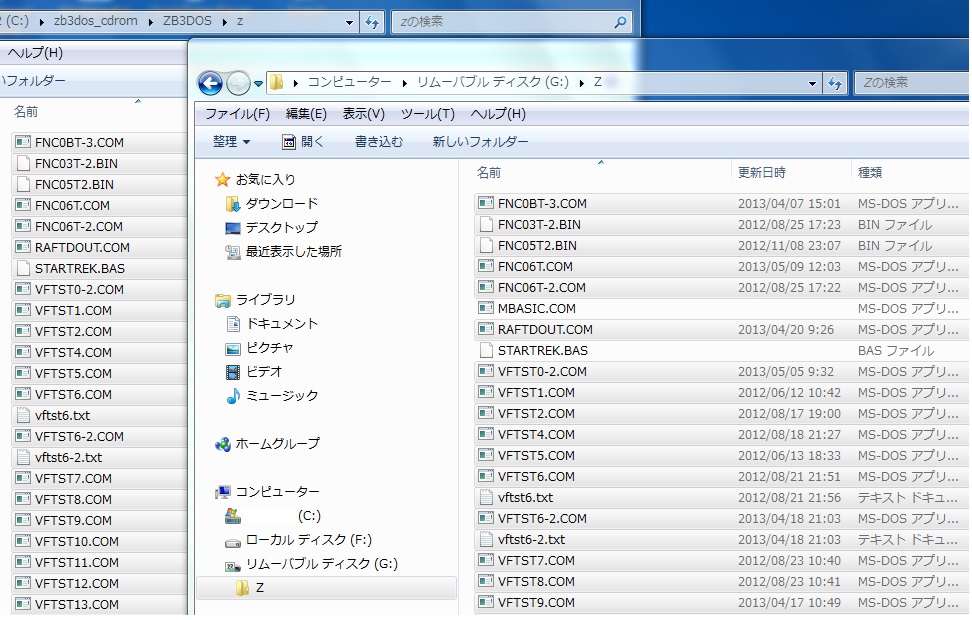972x620 pixels.
Task: Click the Forward arrow in the G: window
Action: [238, 83]
